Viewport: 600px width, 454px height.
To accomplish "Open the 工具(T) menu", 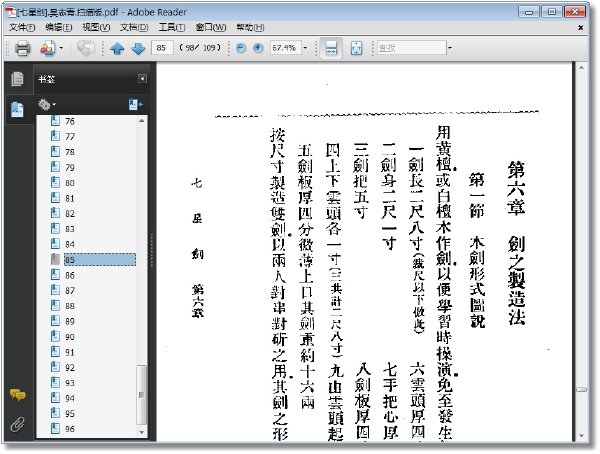I will [172, 27].
